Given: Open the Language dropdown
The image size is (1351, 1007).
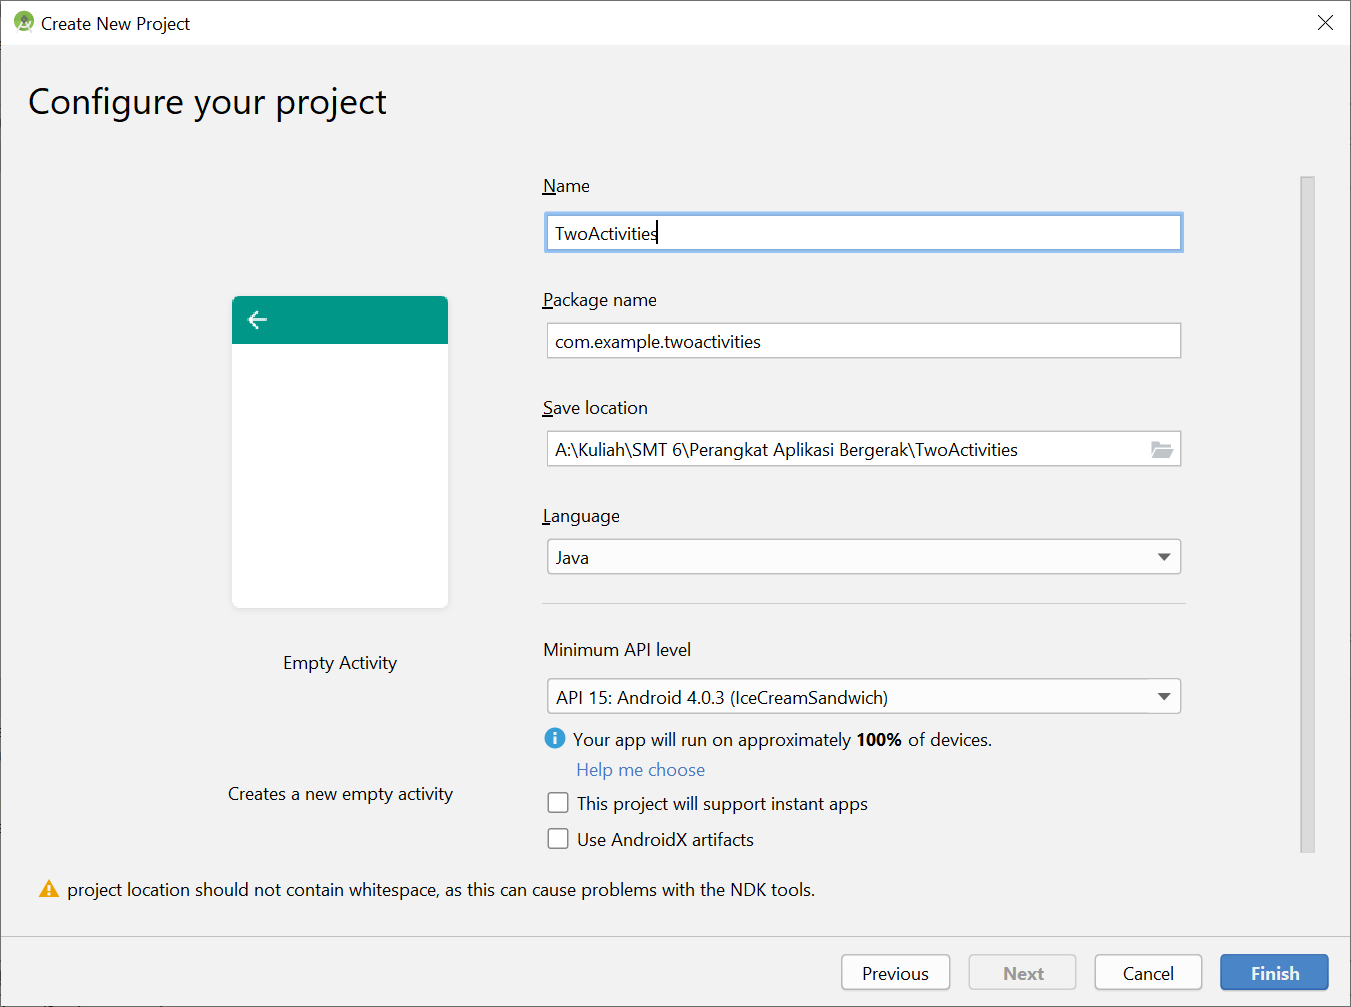Looking at the screenshot, I should [863, 556].
